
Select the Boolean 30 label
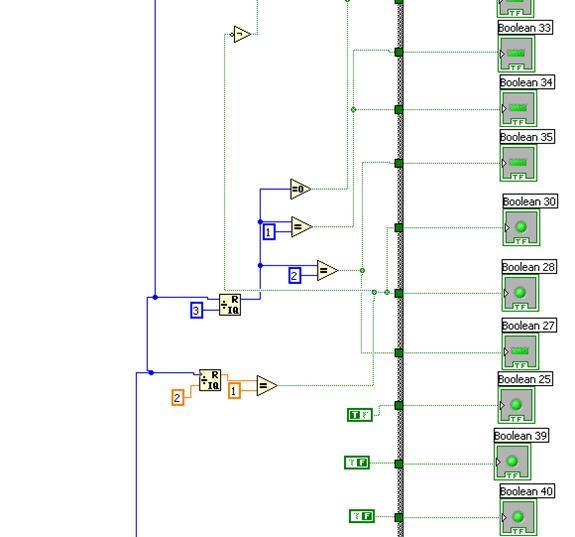(530, 201)
